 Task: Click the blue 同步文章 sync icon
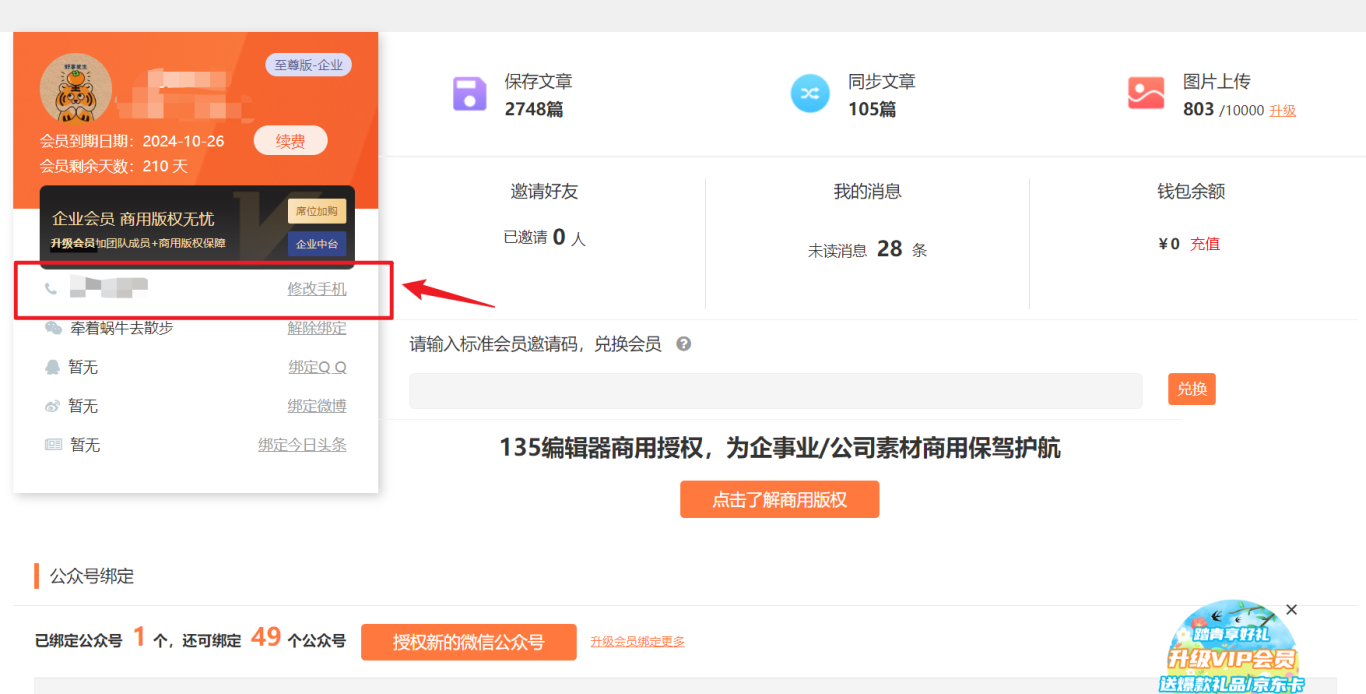click(810, 94)
